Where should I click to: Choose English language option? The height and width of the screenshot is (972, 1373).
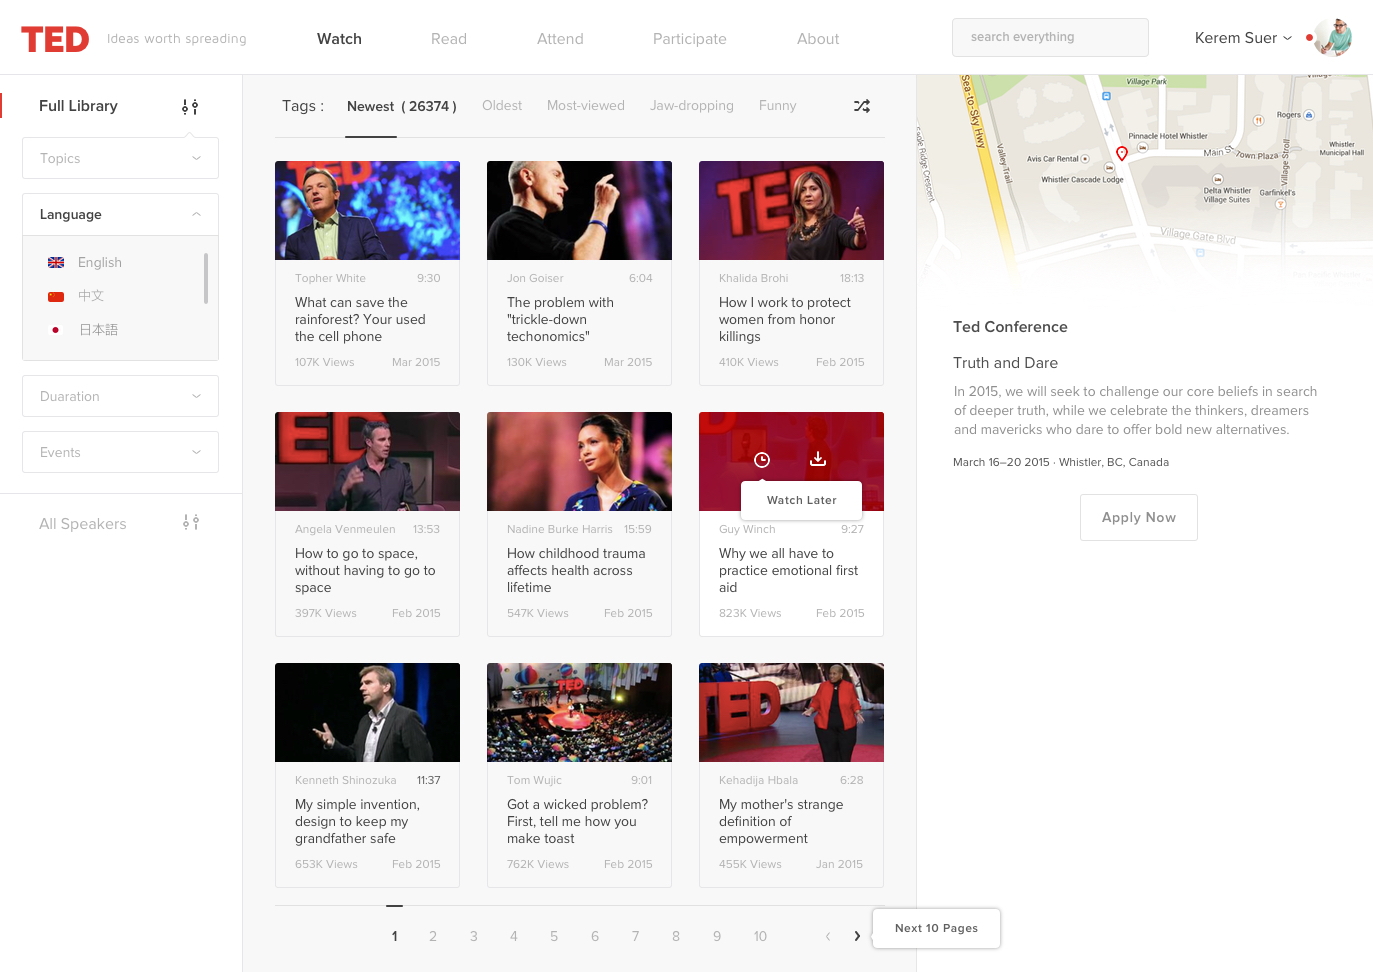coord(100,262)
